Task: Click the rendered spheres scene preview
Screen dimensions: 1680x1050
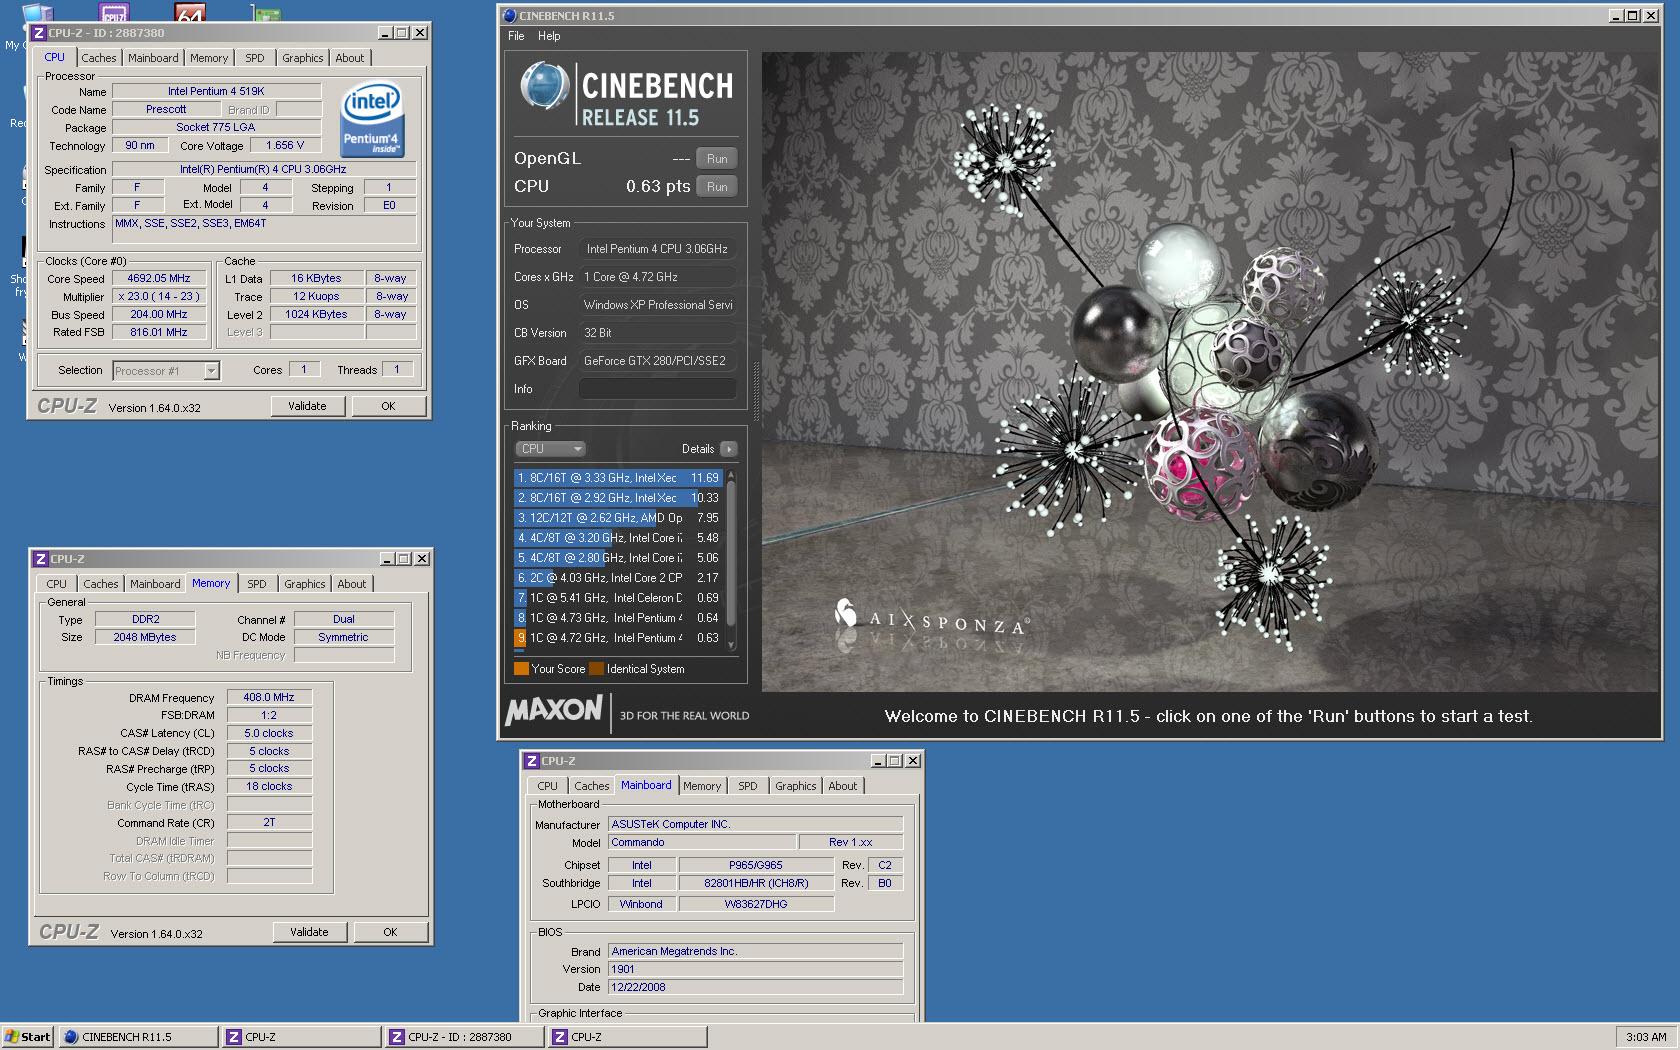Action: (x=1210, y=372)
